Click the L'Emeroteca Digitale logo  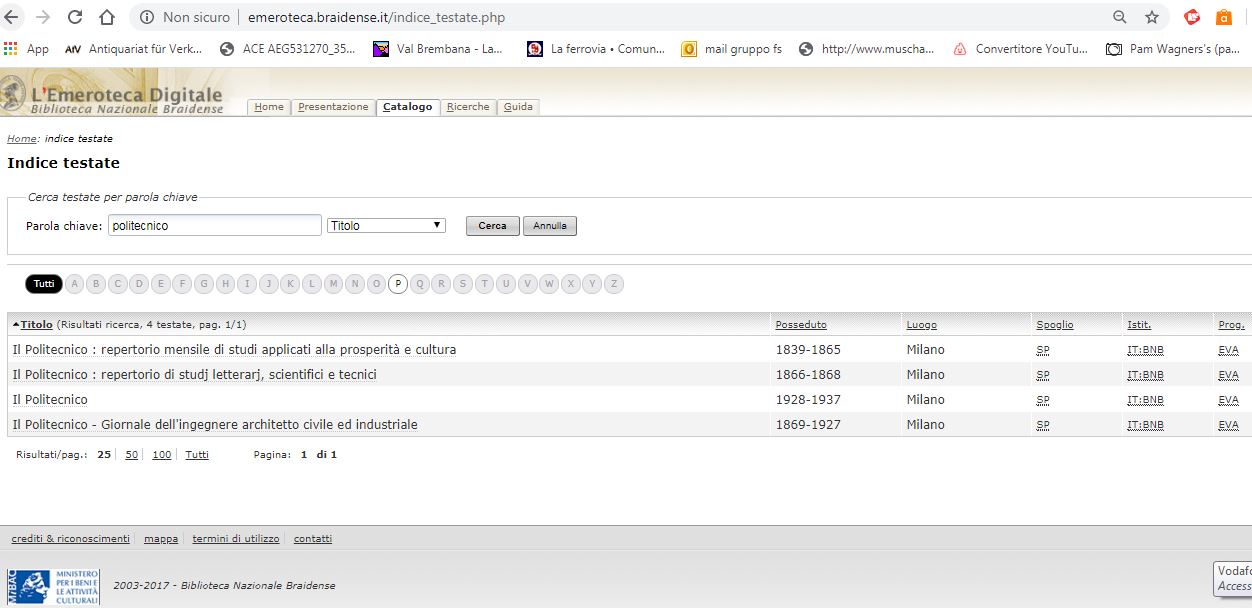[115, 97]
